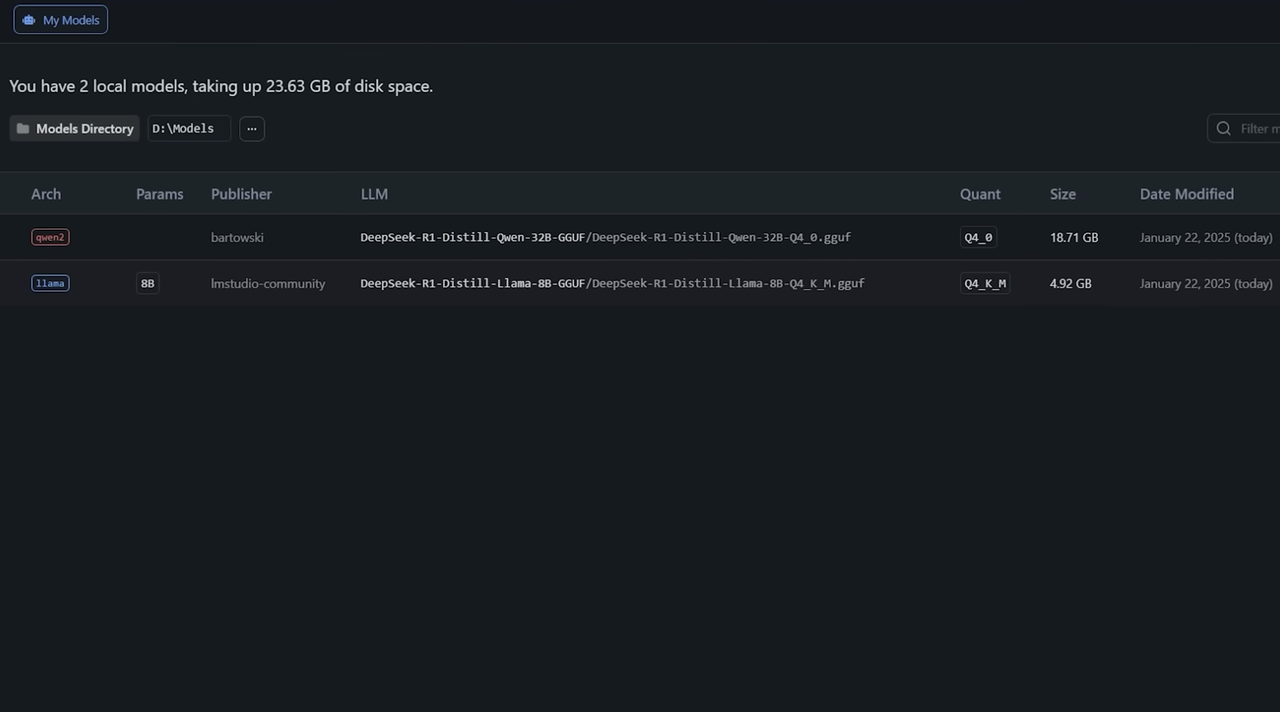
Task: Focus the Filter models input field
Action: [1244, 129]
